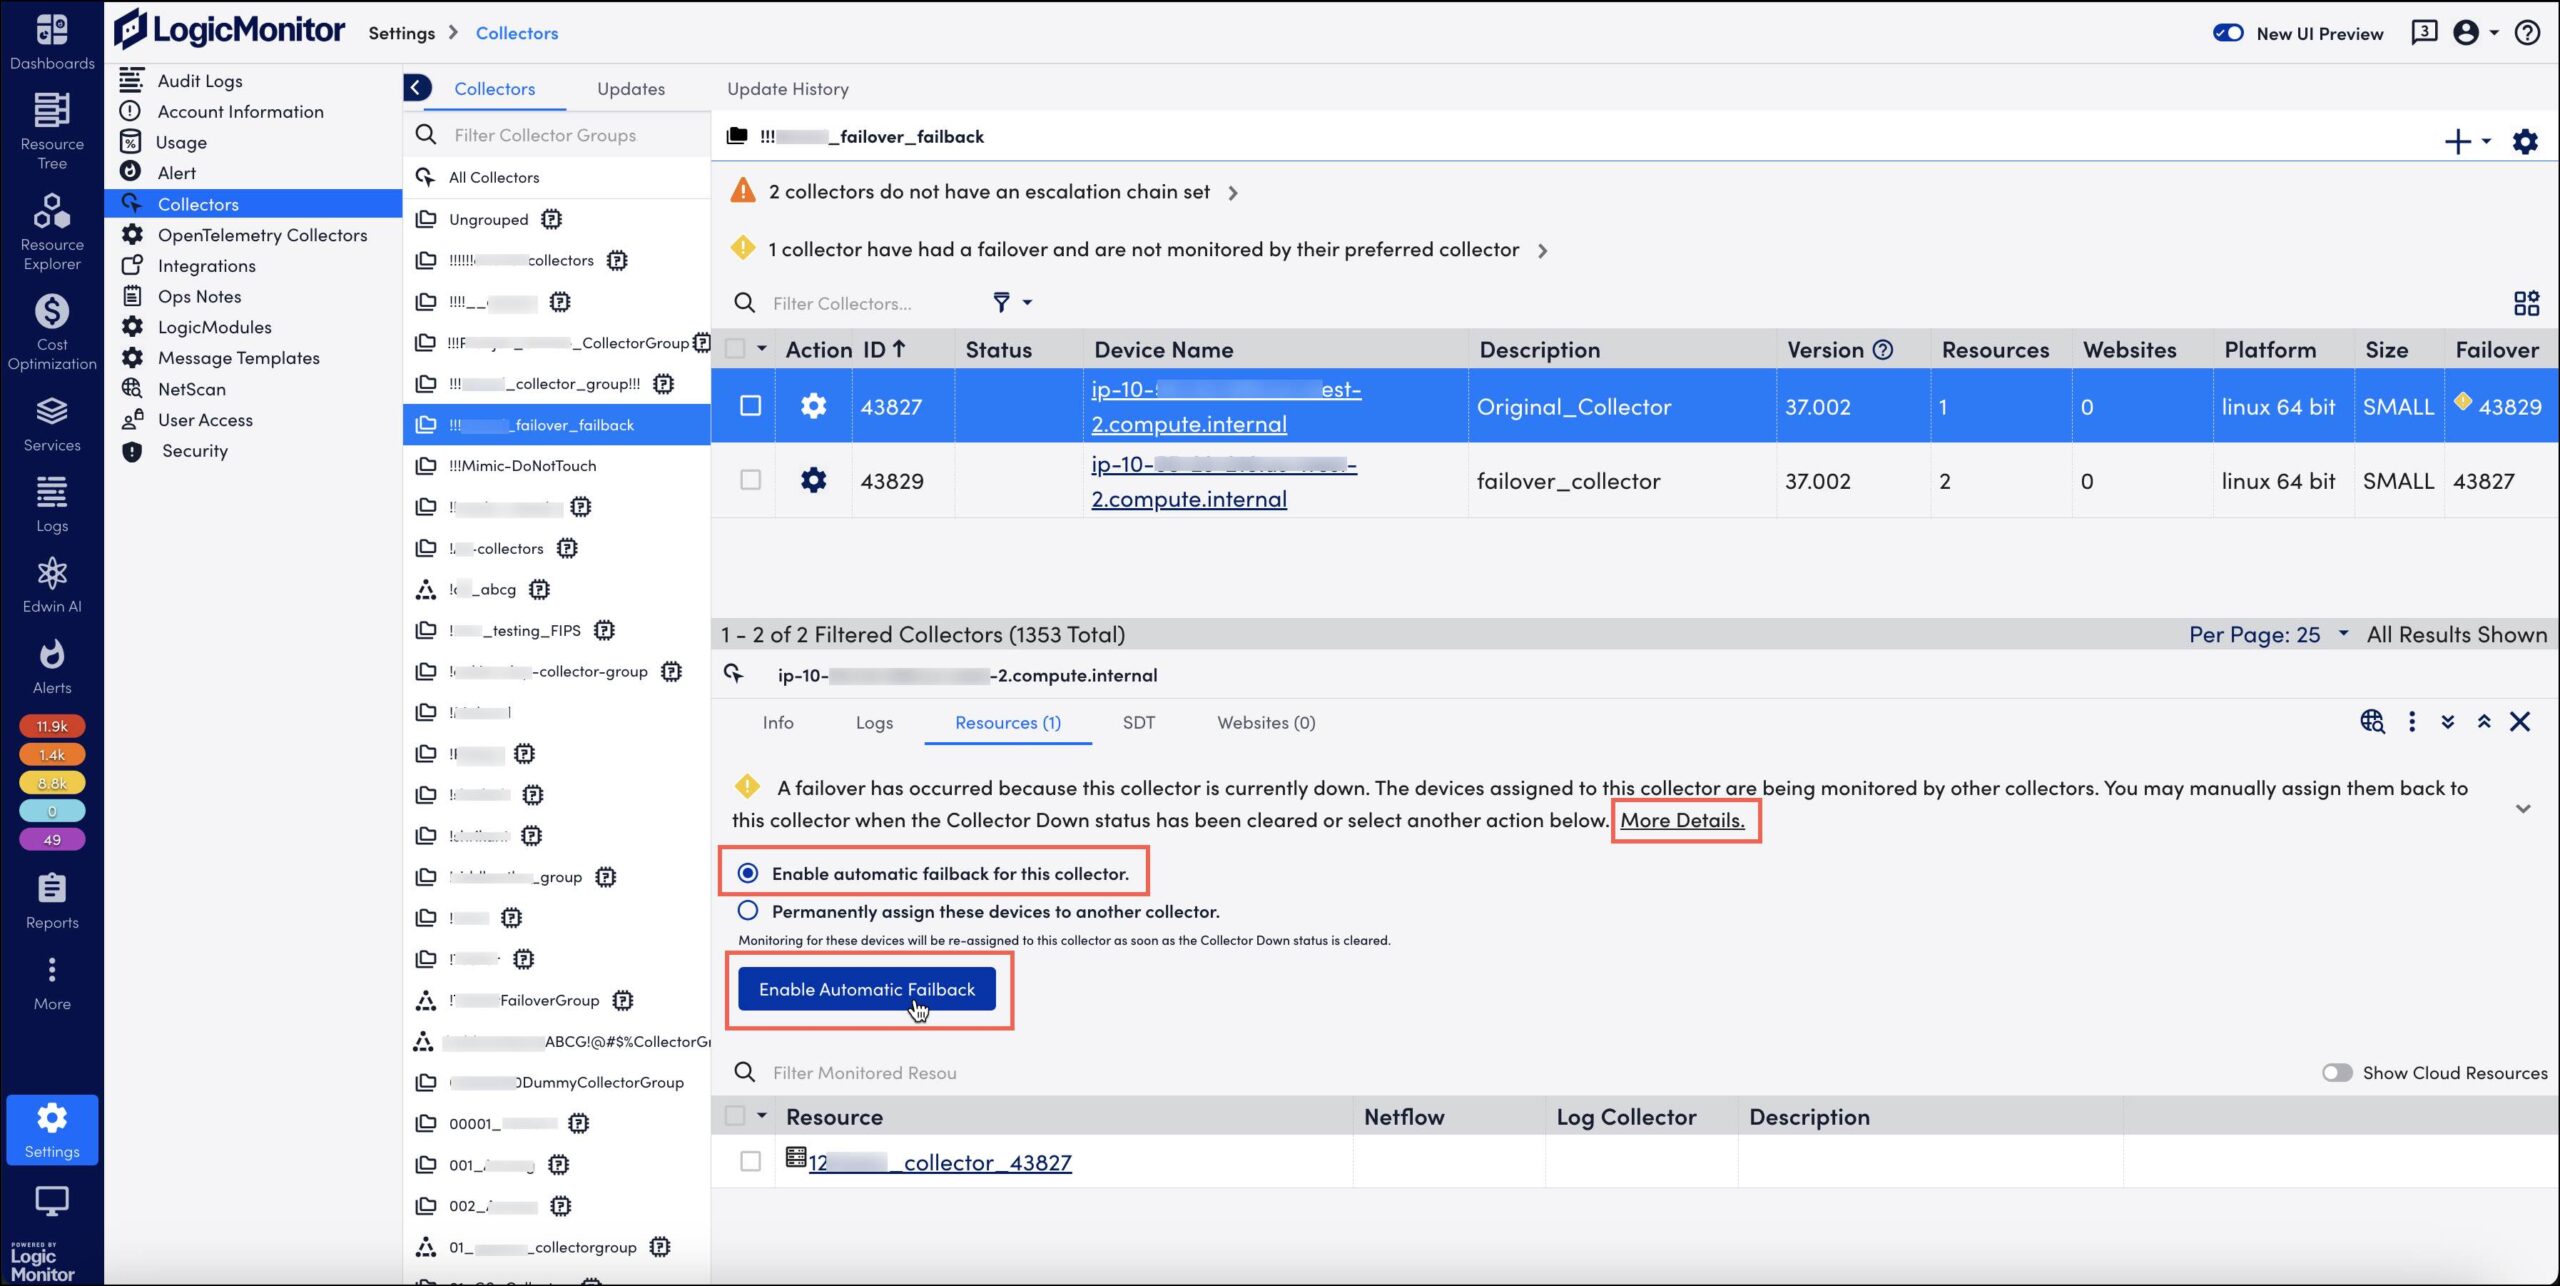2560x1286 pixels.
Task: Open the help question mark icon
Action: click(x=2527, y=33)
